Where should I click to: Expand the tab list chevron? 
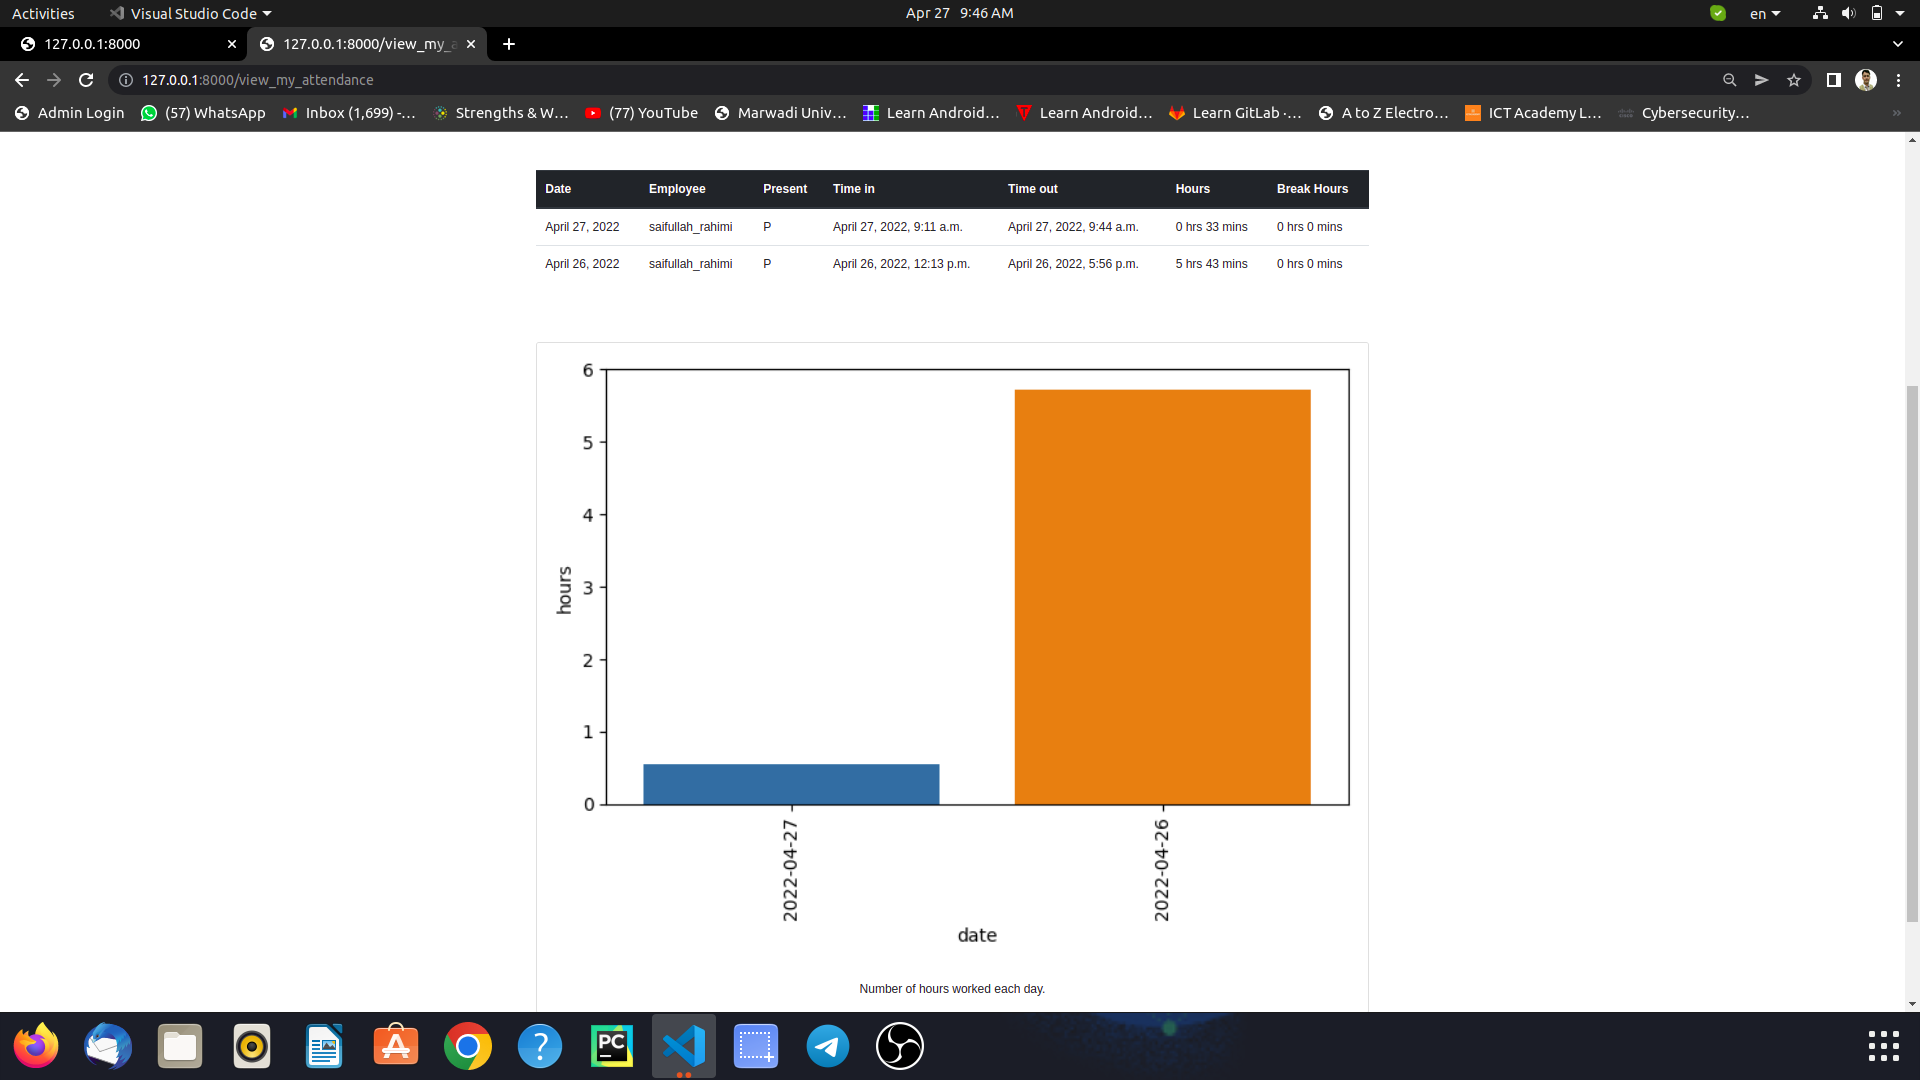click(x=1897, y=44)
